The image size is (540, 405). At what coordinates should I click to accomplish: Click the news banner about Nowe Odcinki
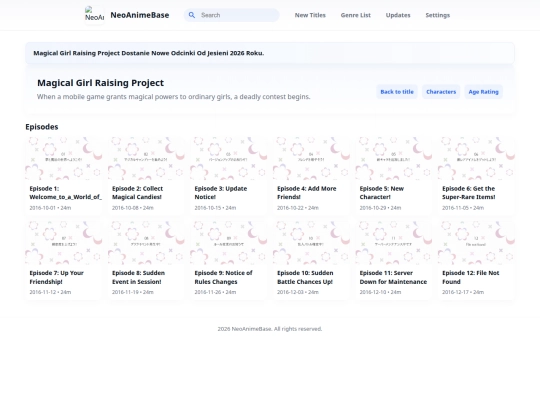coord(270,53)
